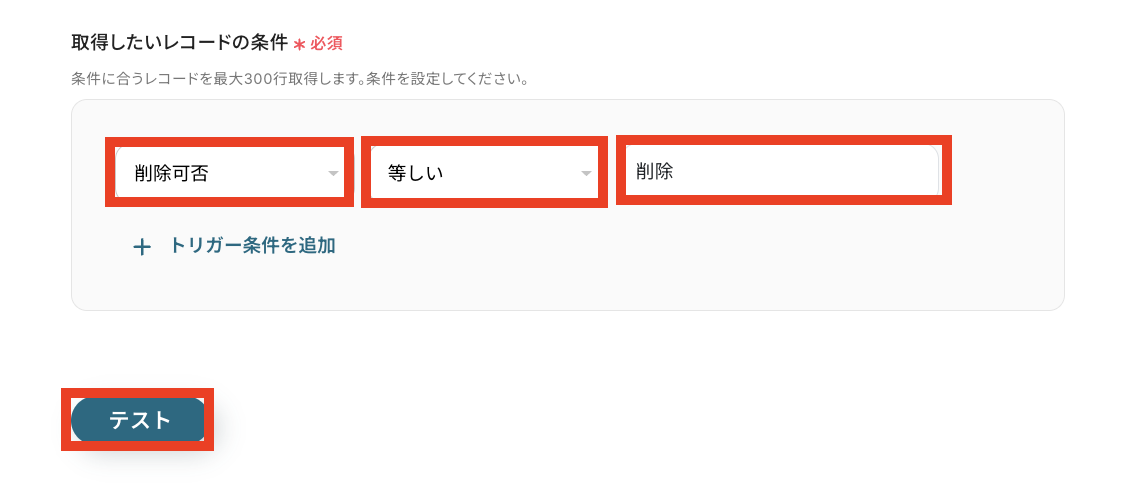Click the 削除 value input field
1132x484 pixels.
pos(783,170)
